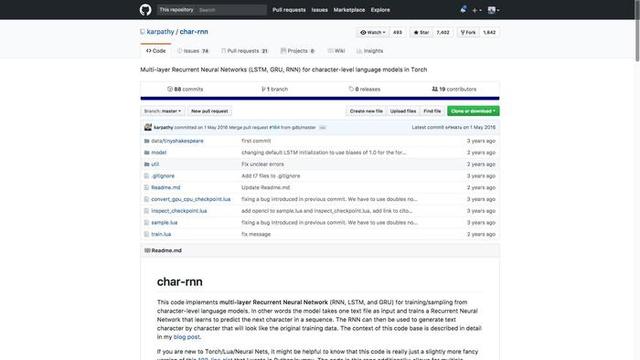Image resolution: width=640 pixels, height=360 pixels.
Task: Star the char-rnn repository
Action: point(421,32)
